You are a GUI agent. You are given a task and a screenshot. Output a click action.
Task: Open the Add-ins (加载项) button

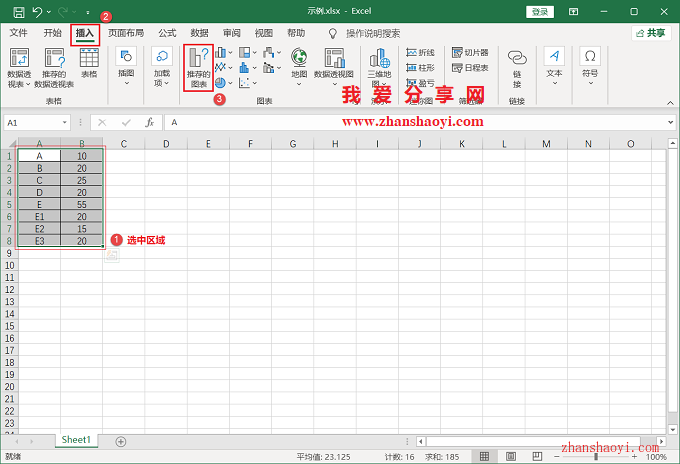click(x=162, y=66)
